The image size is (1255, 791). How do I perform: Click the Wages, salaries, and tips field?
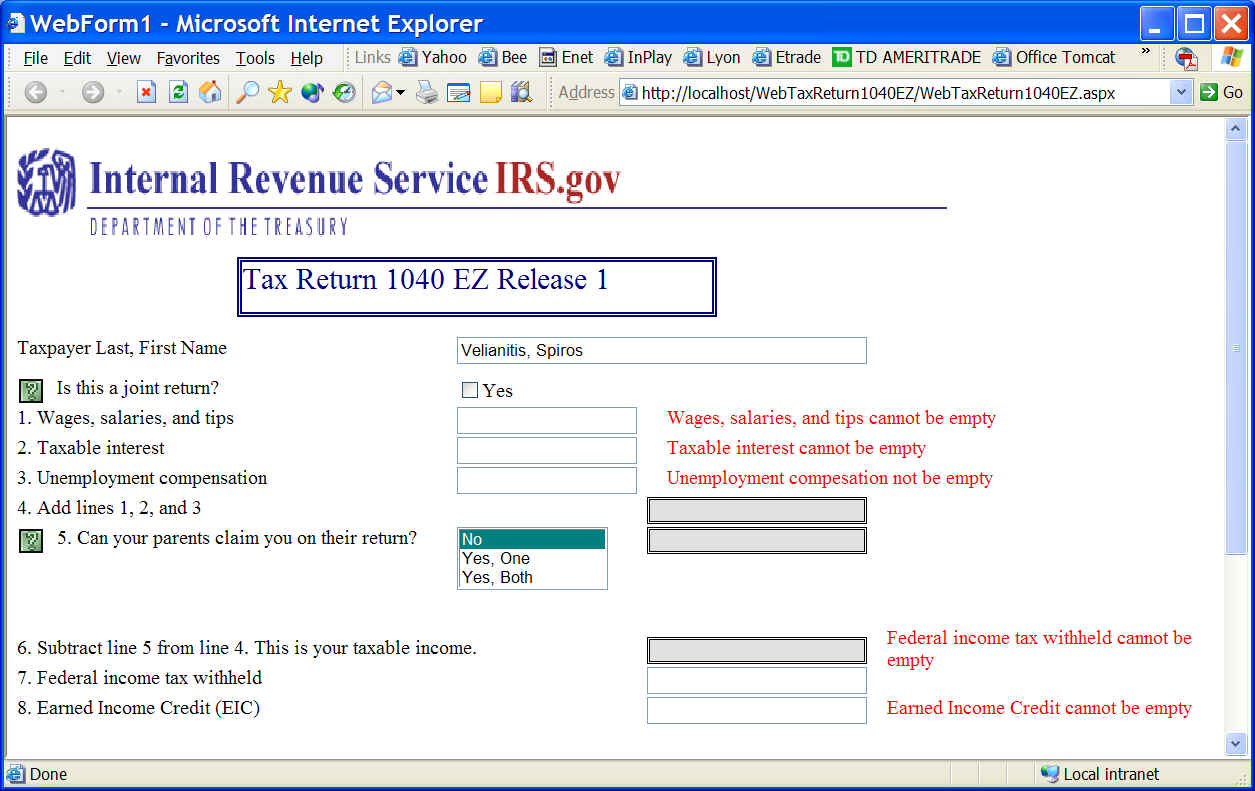coord(546,420)
